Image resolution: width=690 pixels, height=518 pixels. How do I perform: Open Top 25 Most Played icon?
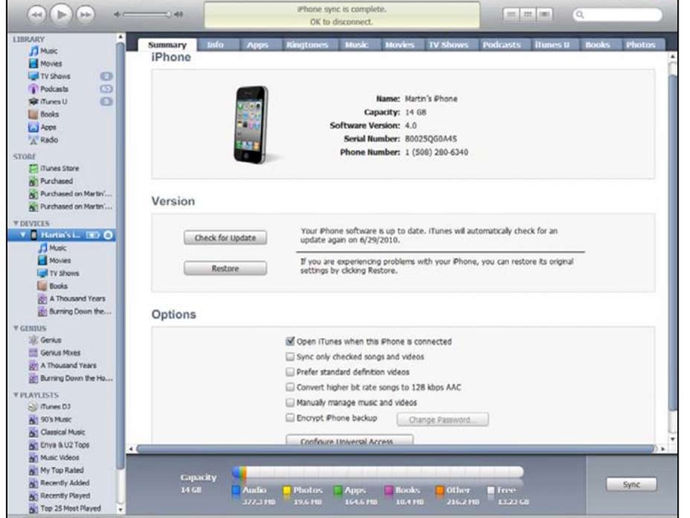(x=33, y=509)
